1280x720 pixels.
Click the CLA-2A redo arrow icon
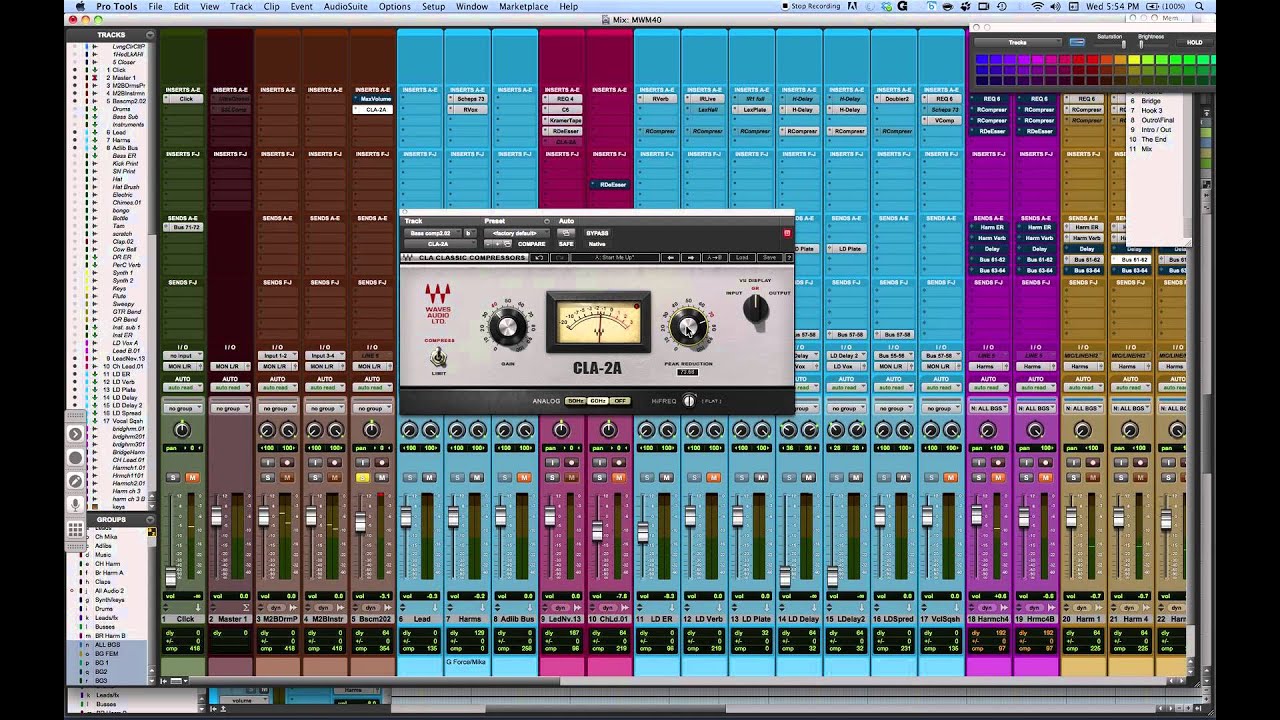pos(559,258)
